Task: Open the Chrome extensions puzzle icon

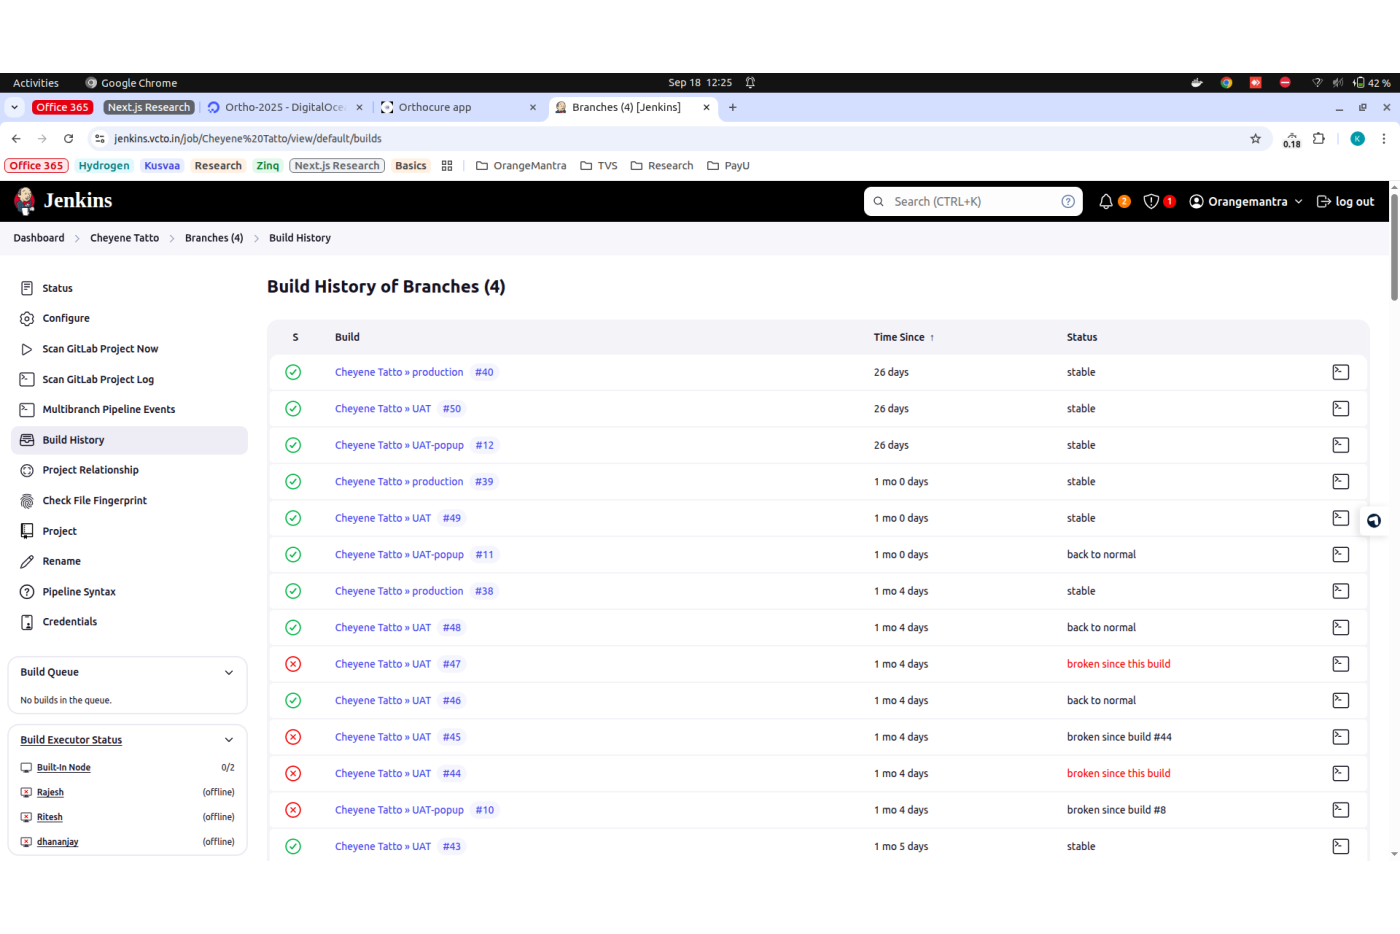Action: click(1319, 139)
